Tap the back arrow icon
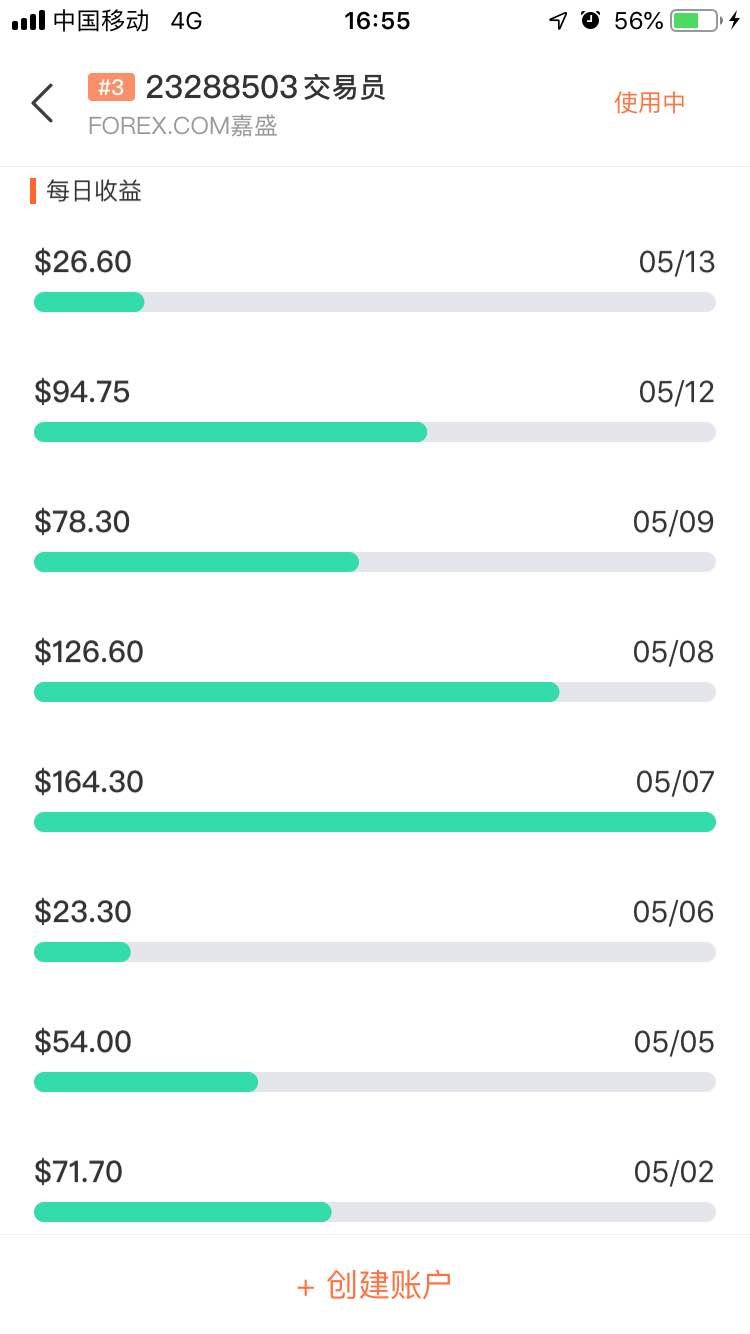Image resolution: width=750 pixels, height=1334 pixels. [x=42, y=102]
